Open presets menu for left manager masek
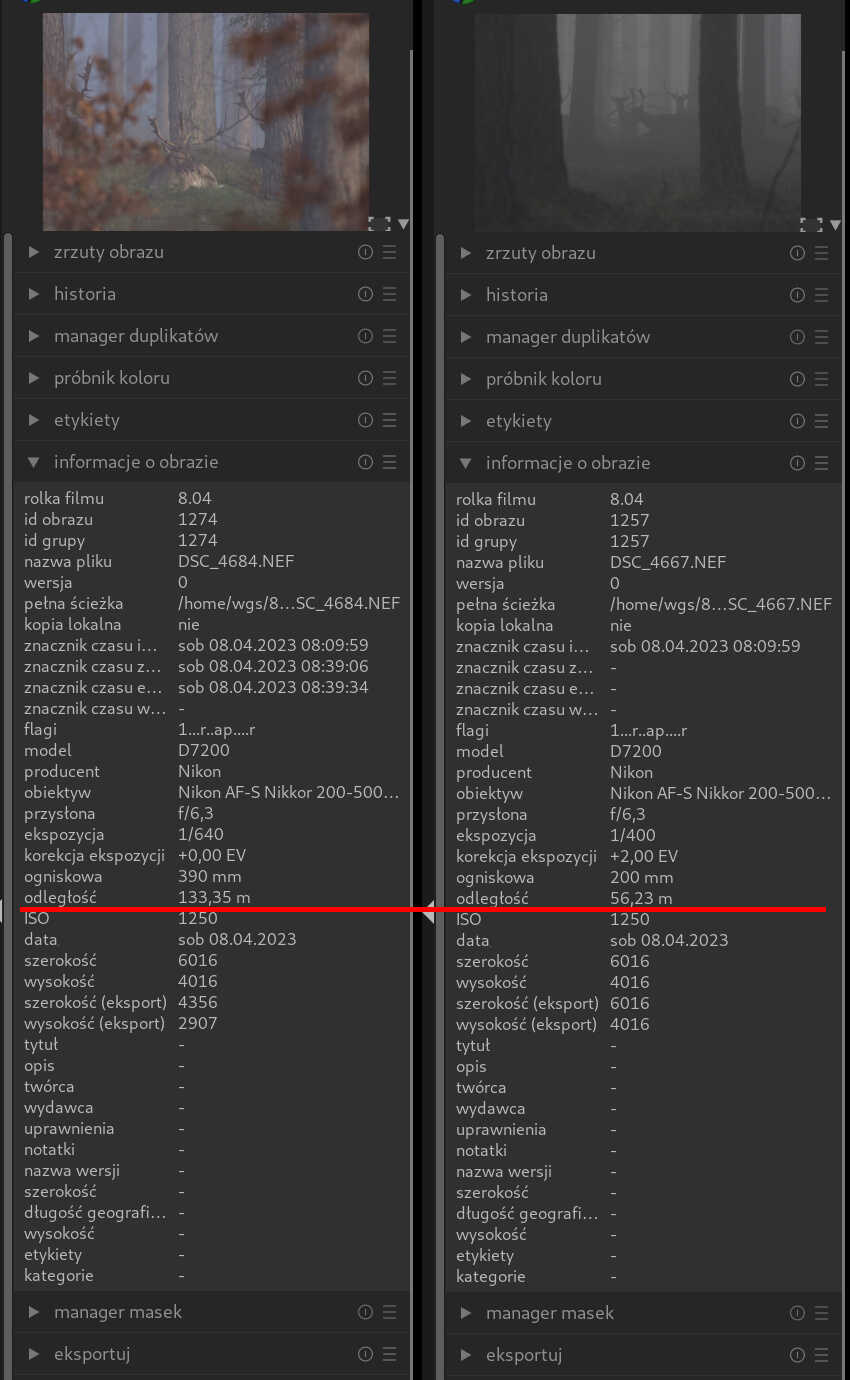Image resolution: width=850 pixels, height=1380 pixels. click(389, 1312)
